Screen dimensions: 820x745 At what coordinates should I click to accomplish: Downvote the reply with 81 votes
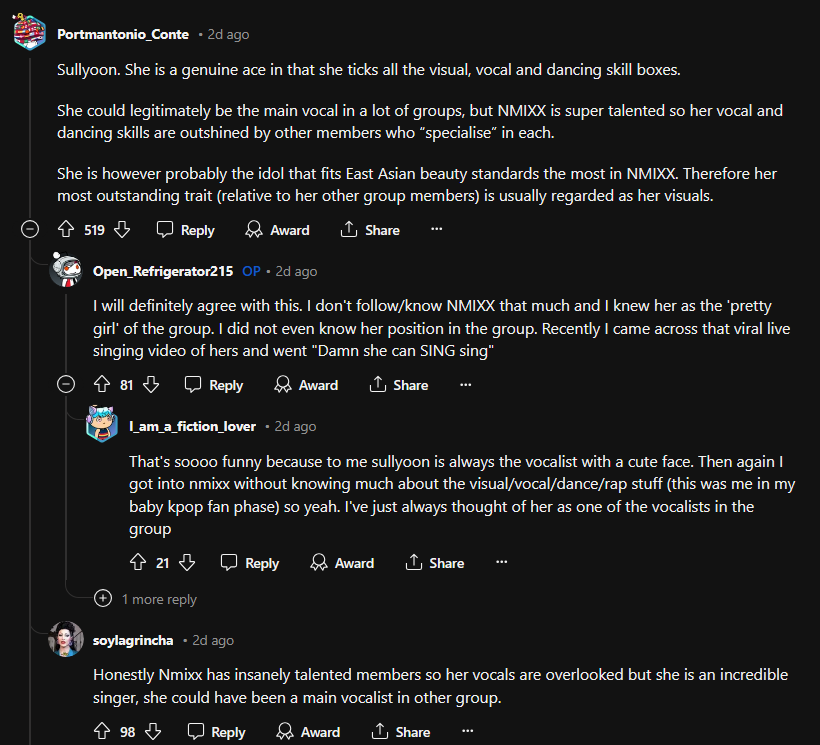pyautogui.click(x=151, y=385)
